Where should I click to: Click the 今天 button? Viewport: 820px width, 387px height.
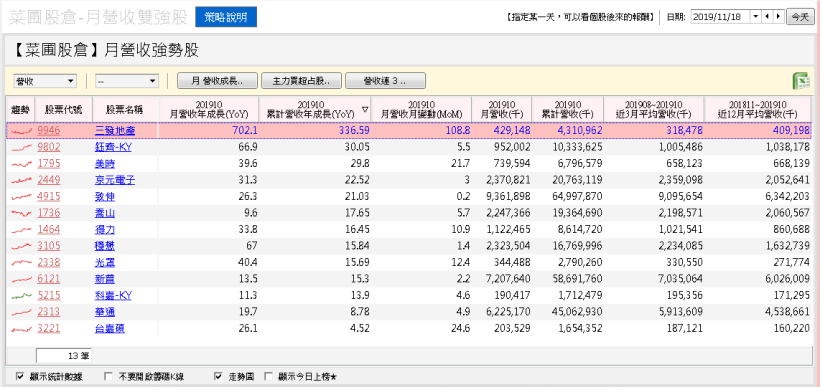click(x=800, y=17)
